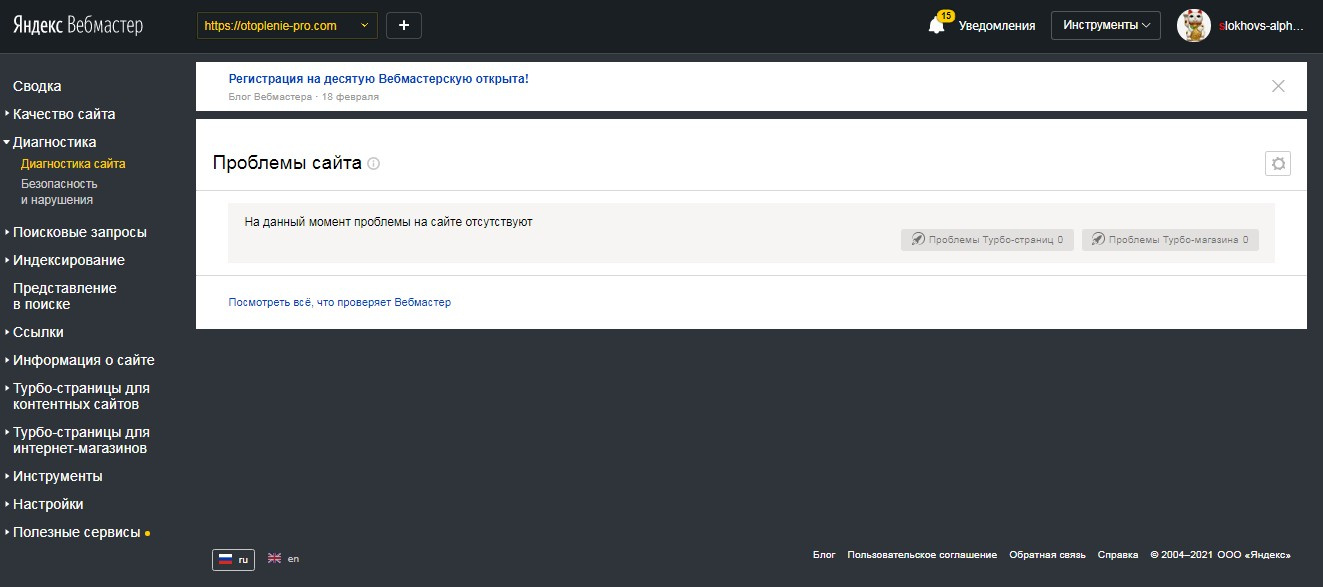Click Проблемы Турбо-магазина 0 button
Screen dimensions: 1323x587
[x=1170, y=240]
